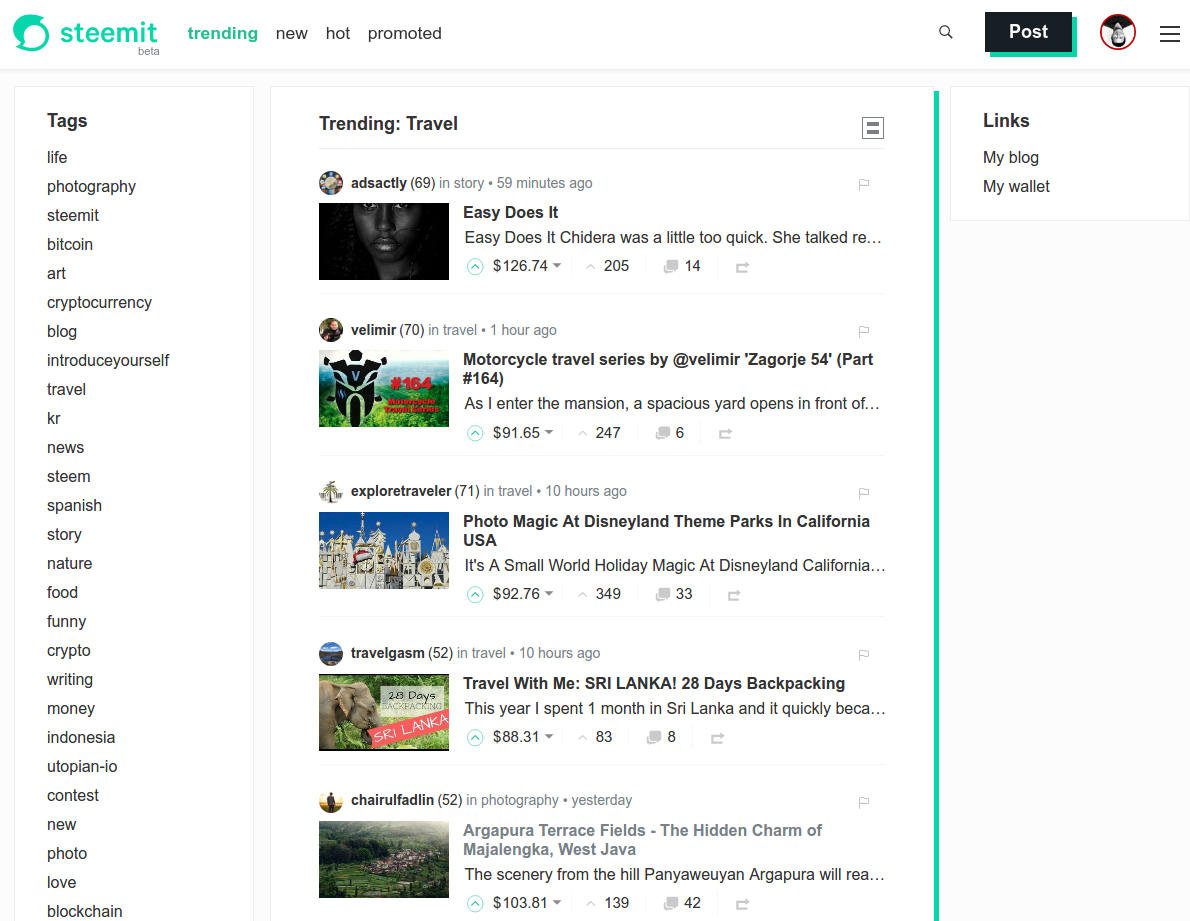Flag the travelgasm post

tap(864, 654)
